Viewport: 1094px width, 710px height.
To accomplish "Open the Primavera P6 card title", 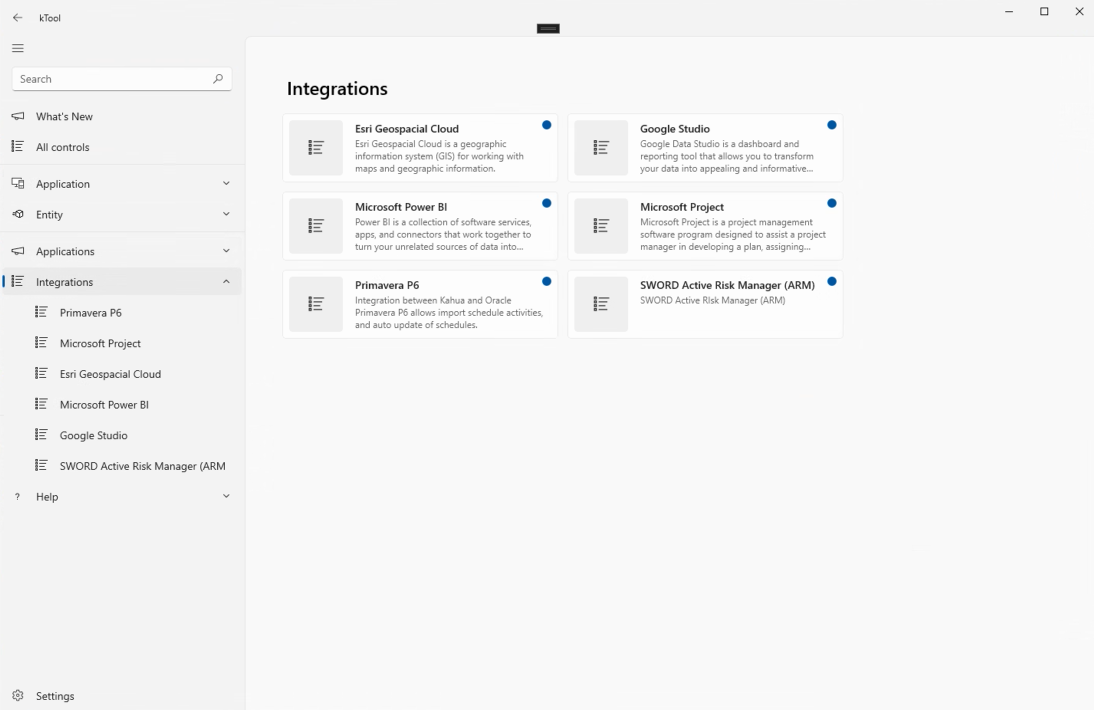I will click(387, 285).
